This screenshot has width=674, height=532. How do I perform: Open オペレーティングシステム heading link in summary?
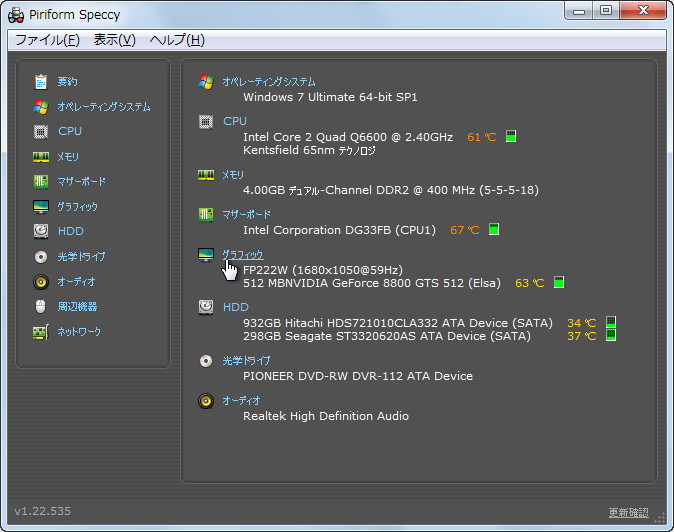269,82
